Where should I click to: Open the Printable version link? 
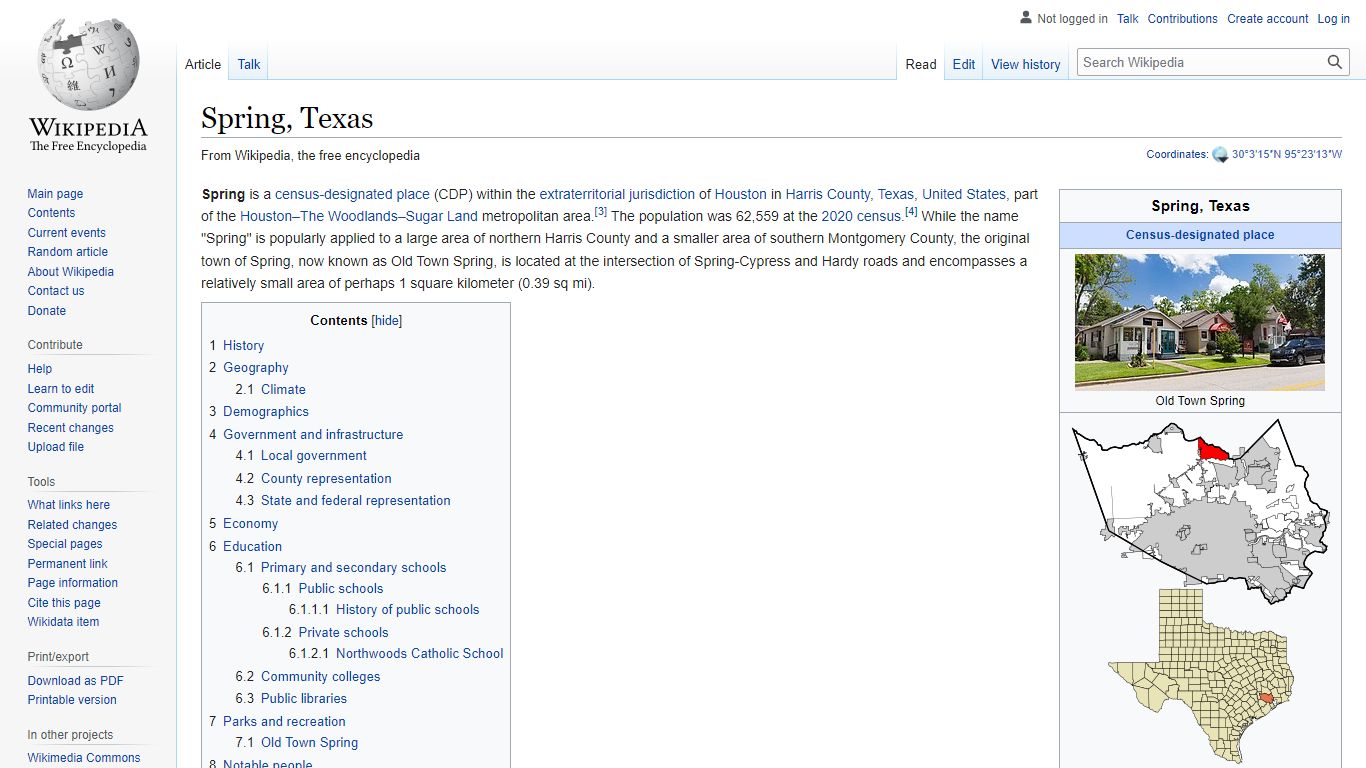[72, 700]
